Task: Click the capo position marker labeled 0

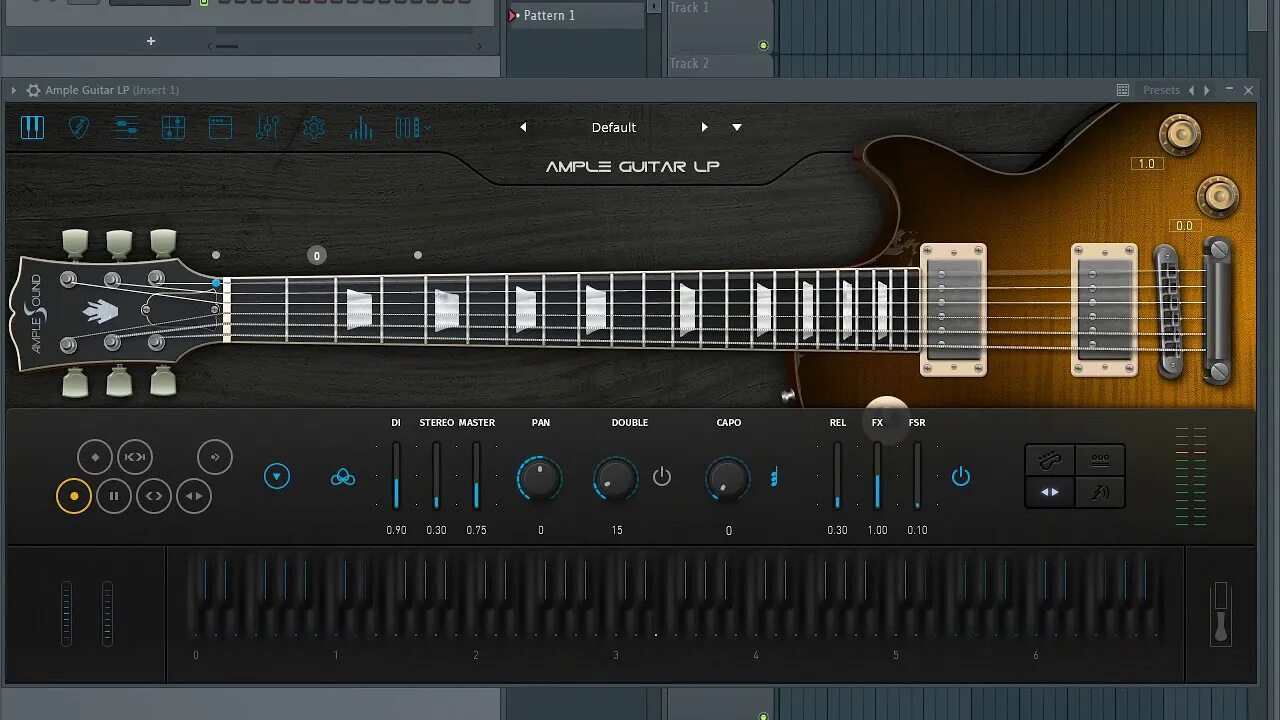Action: tap(317, 256)
